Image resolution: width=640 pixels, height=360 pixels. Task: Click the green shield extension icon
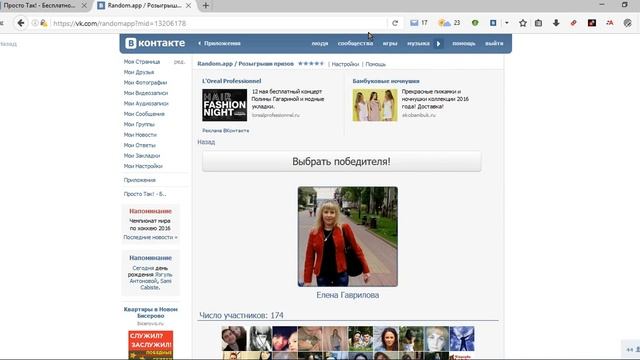pyautogui.click(x=475, y=23)
